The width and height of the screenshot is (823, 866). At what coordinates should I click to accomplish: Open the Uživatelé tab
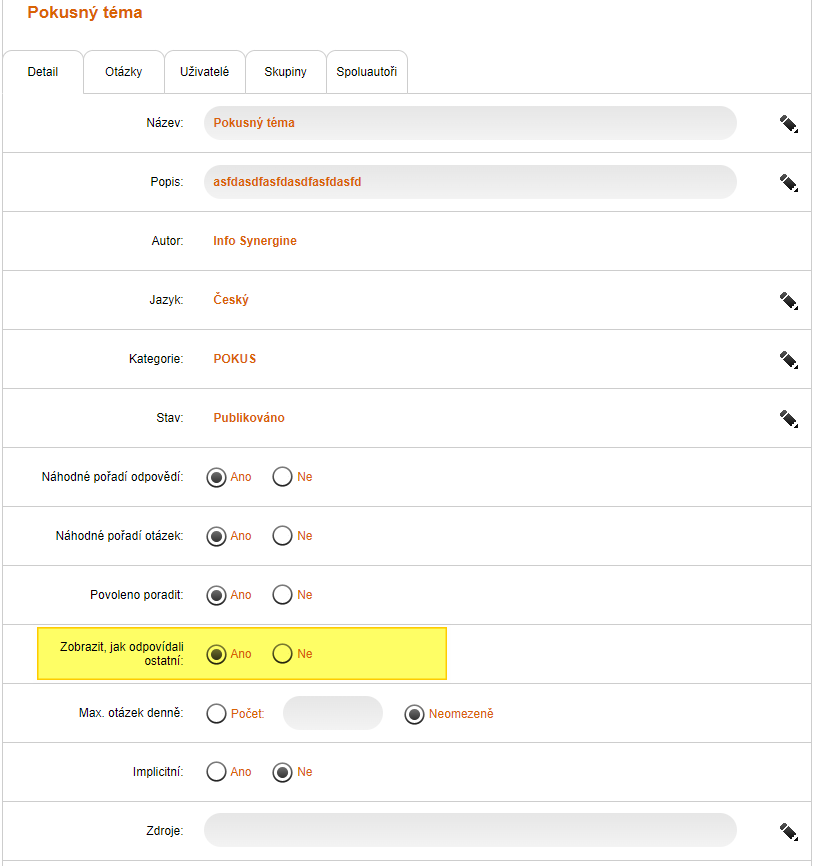(x=204, y=72)
